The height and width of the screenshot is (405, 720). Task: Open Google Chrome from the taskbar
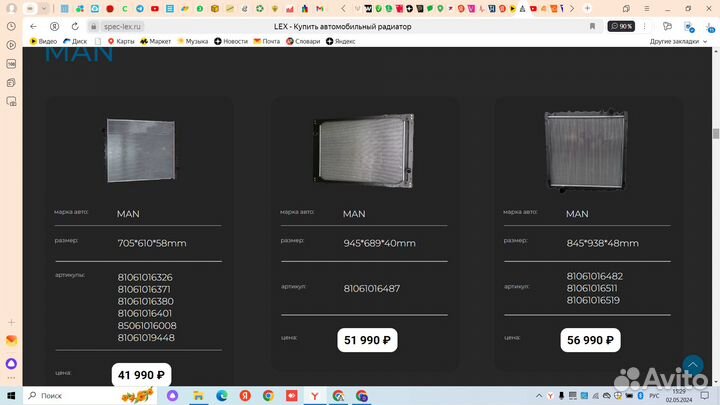pyautogui.click(x=268, y=395)
